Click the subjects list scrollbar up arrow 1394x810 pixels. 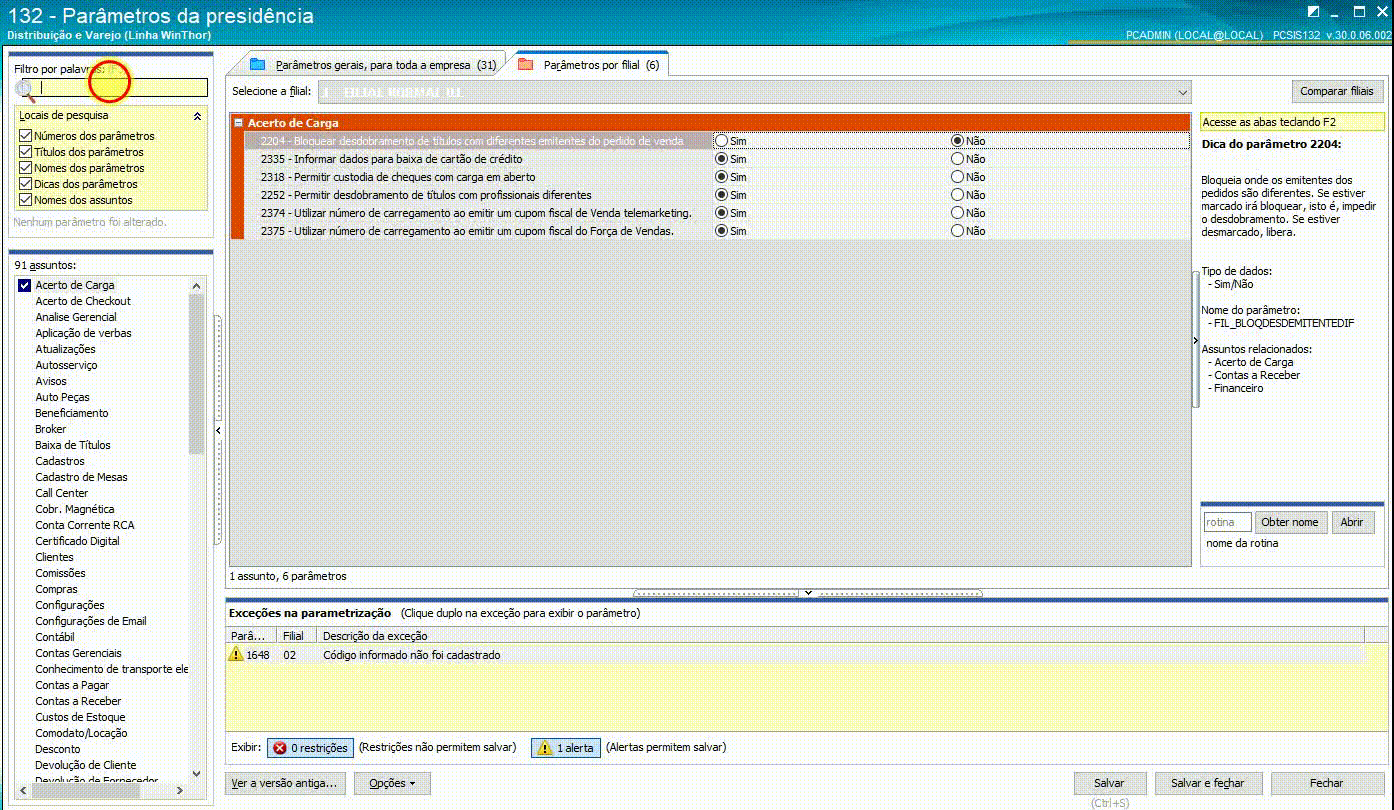(x=196, y=285)
